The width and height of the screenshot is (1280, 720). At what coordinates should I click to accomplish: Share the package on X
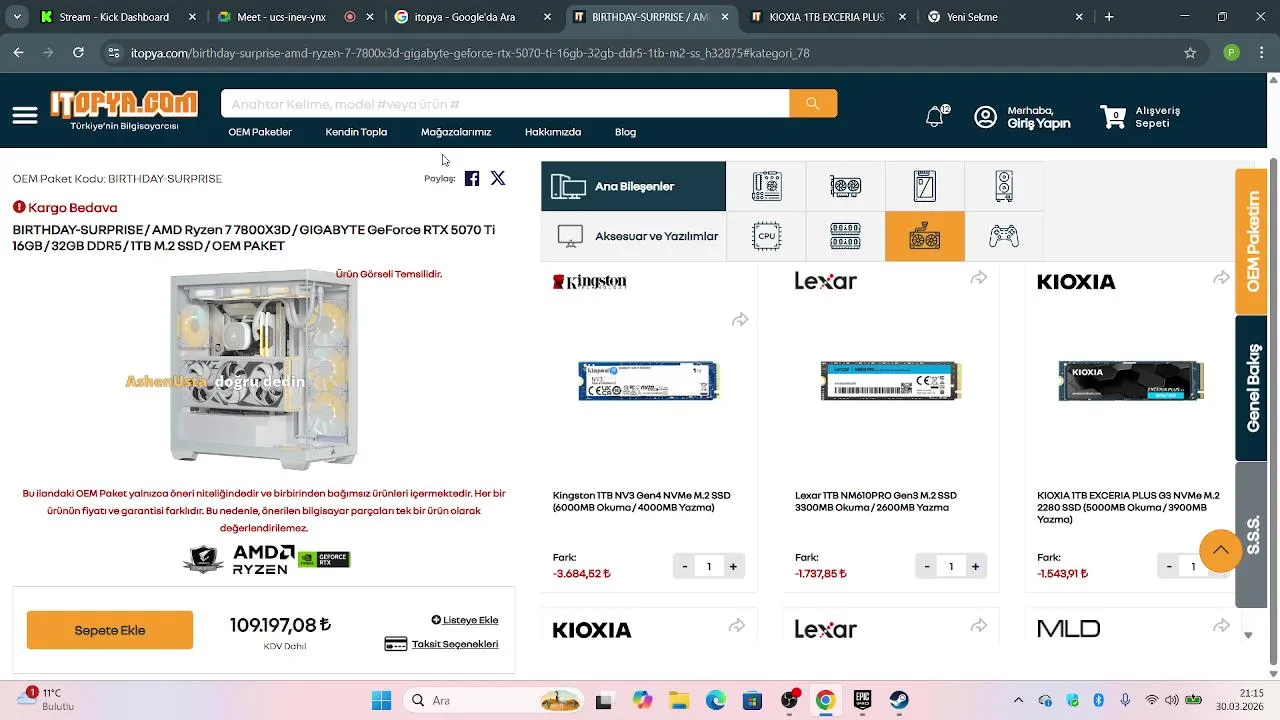(x=498, y=178)
